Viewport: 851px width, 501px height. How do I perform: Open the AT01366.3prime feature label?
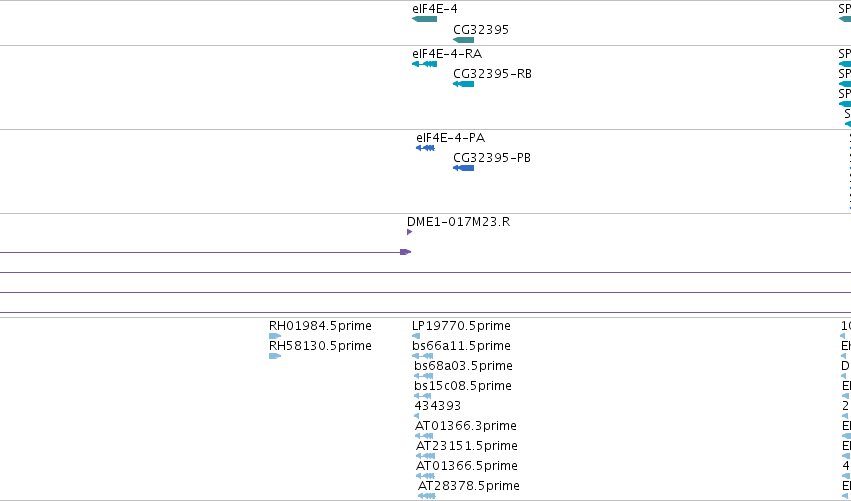pos(466,426)
